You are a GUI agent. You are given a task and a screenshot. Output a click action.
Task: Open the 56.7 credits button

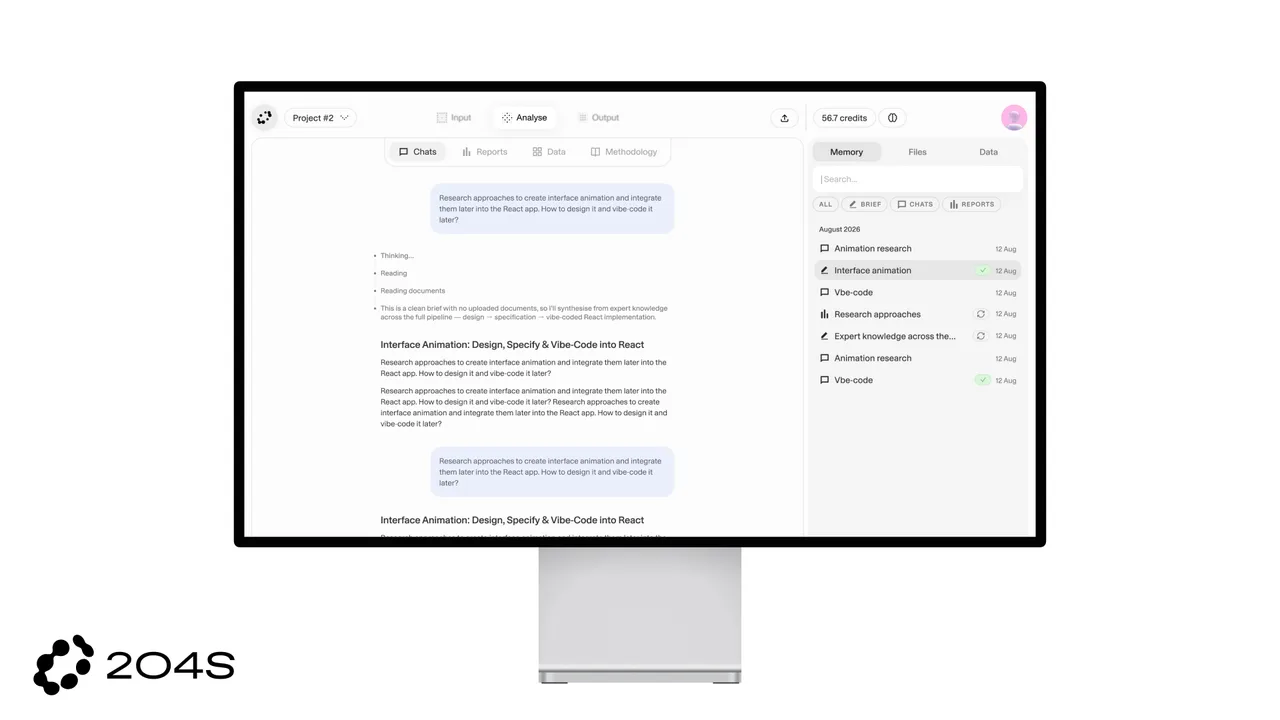(844, 118)
